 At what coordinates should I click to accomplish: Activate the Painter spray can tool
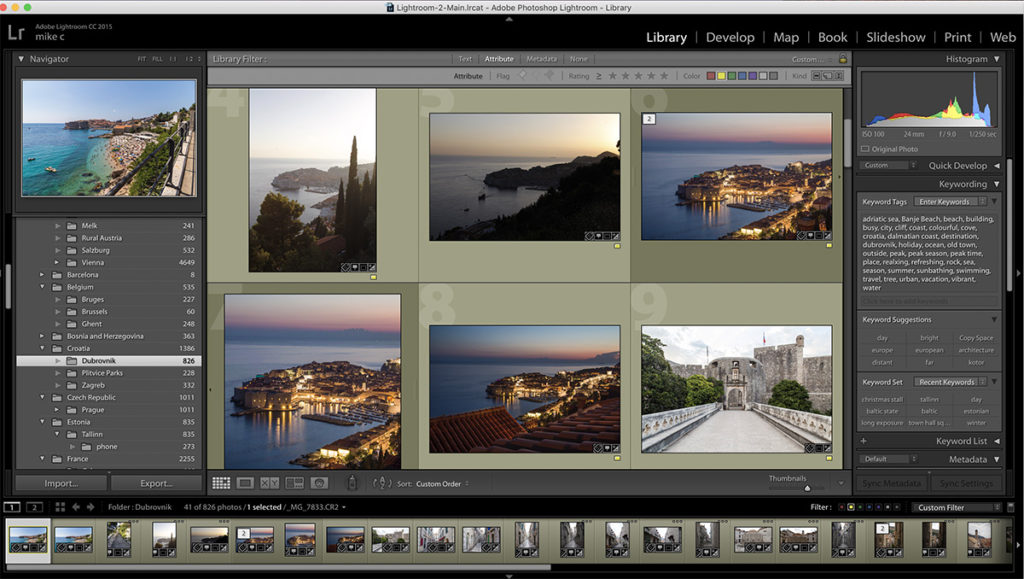coord(353,482)
